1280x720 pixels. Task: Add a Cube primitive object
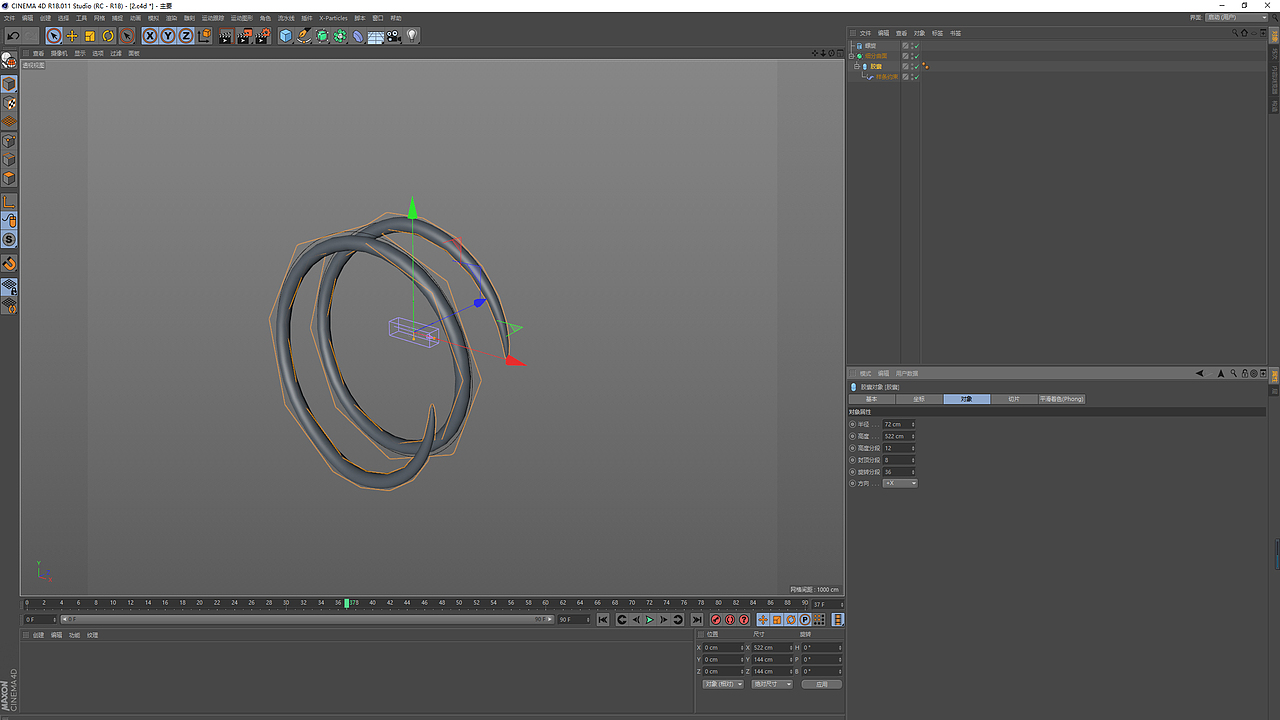tap(286, 36)
